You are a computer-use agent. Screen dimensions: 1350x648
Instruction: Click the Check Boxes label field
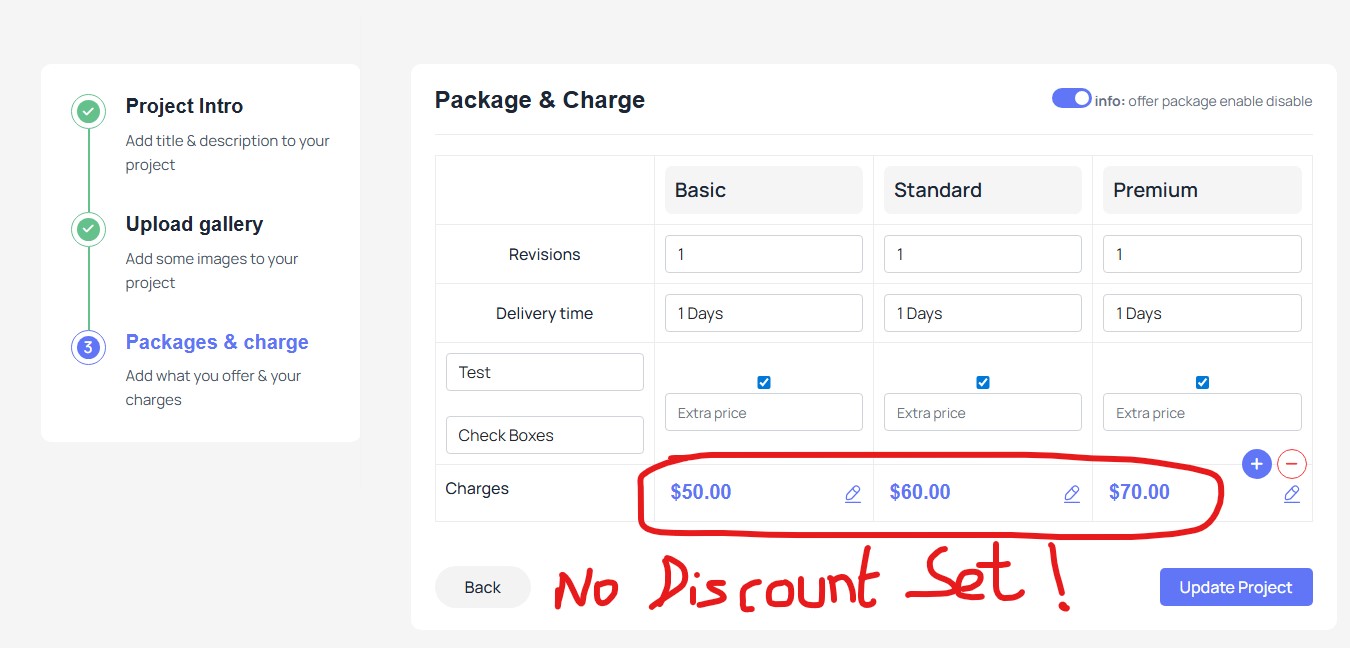click(x=544, y=435)
